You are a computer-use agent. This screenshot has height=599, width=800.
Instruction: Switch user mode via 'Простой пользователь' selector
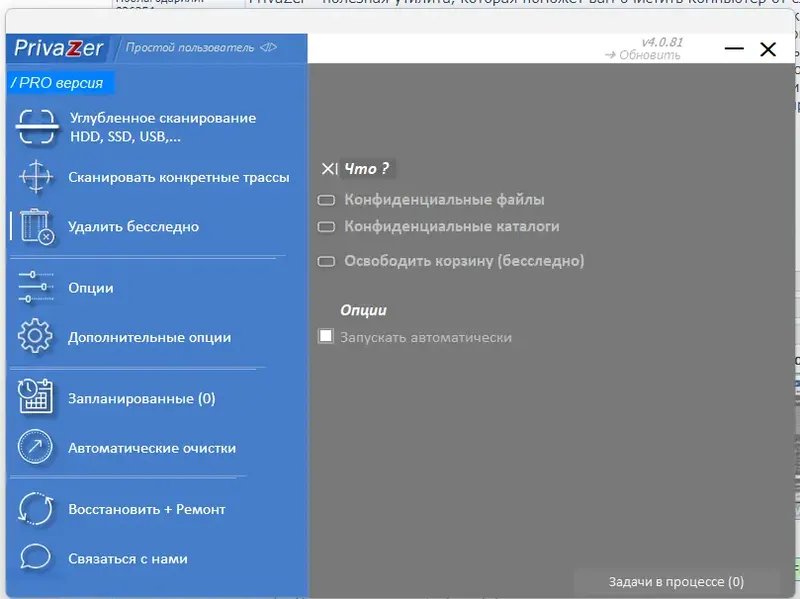[x=201, y=47]
